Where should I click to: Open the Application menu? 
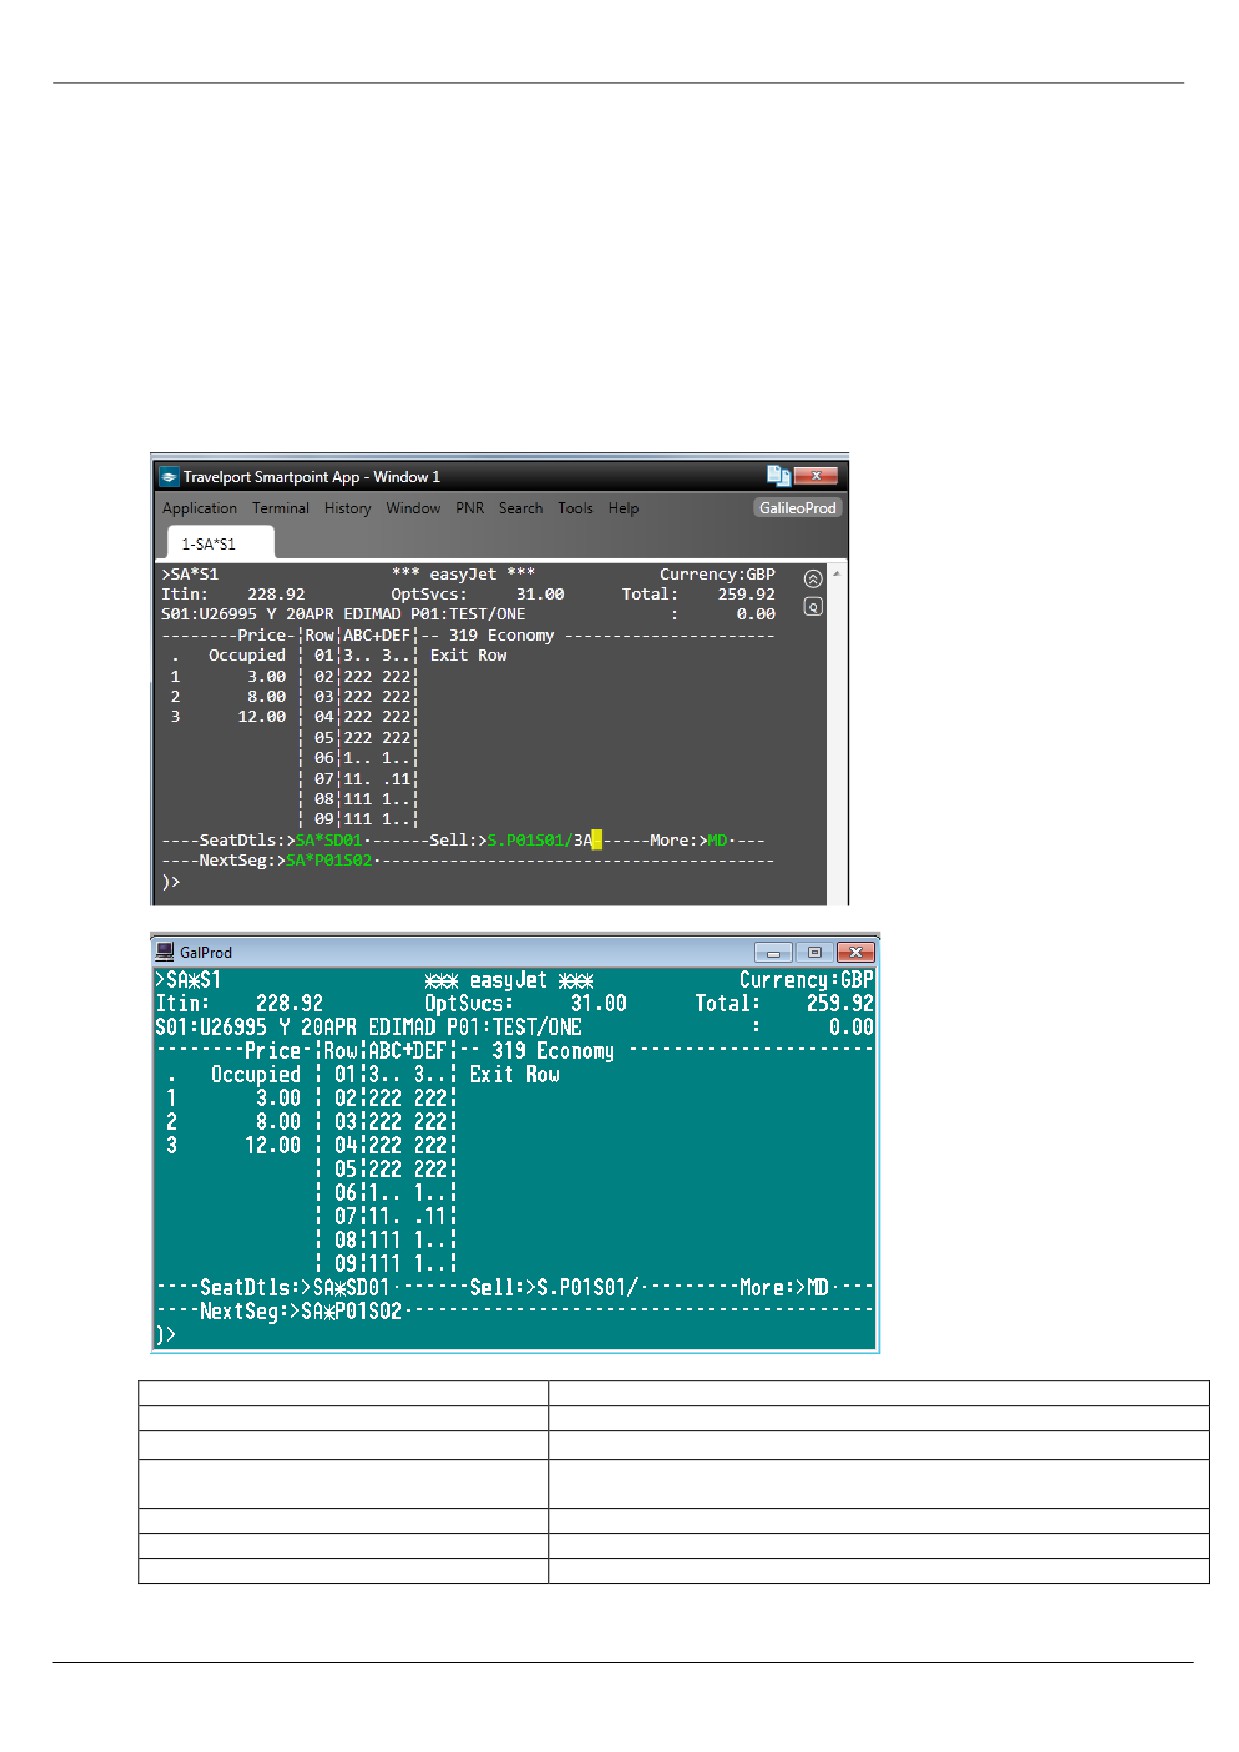pyautogui.click(x=200, y=508)
